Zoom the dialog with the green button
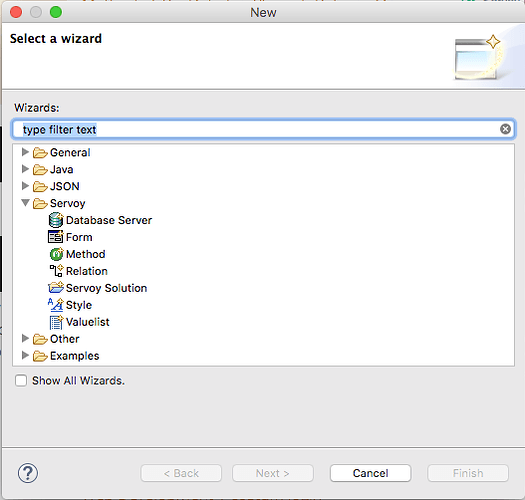The image size is (525, 500). 56,12
